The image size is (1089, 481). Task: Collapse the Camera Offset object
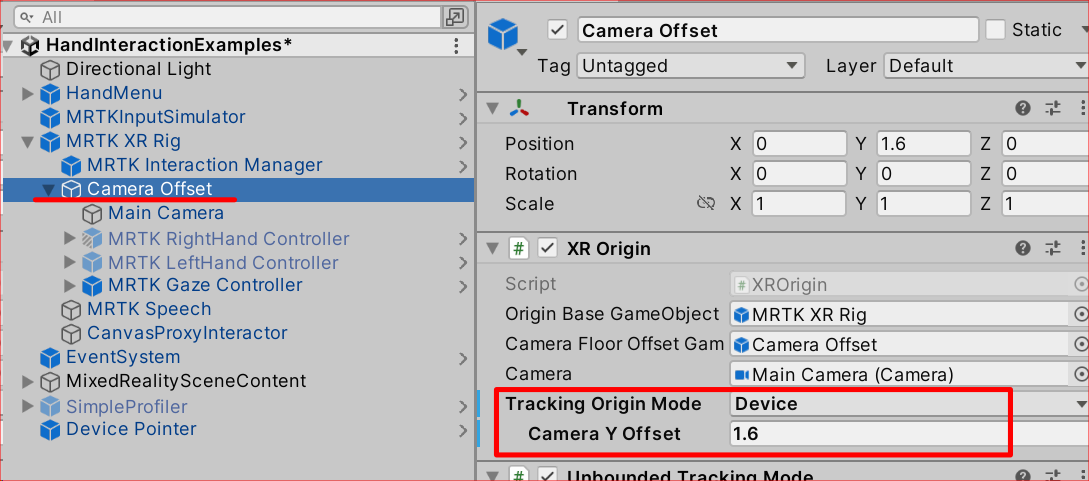(49, 189)
